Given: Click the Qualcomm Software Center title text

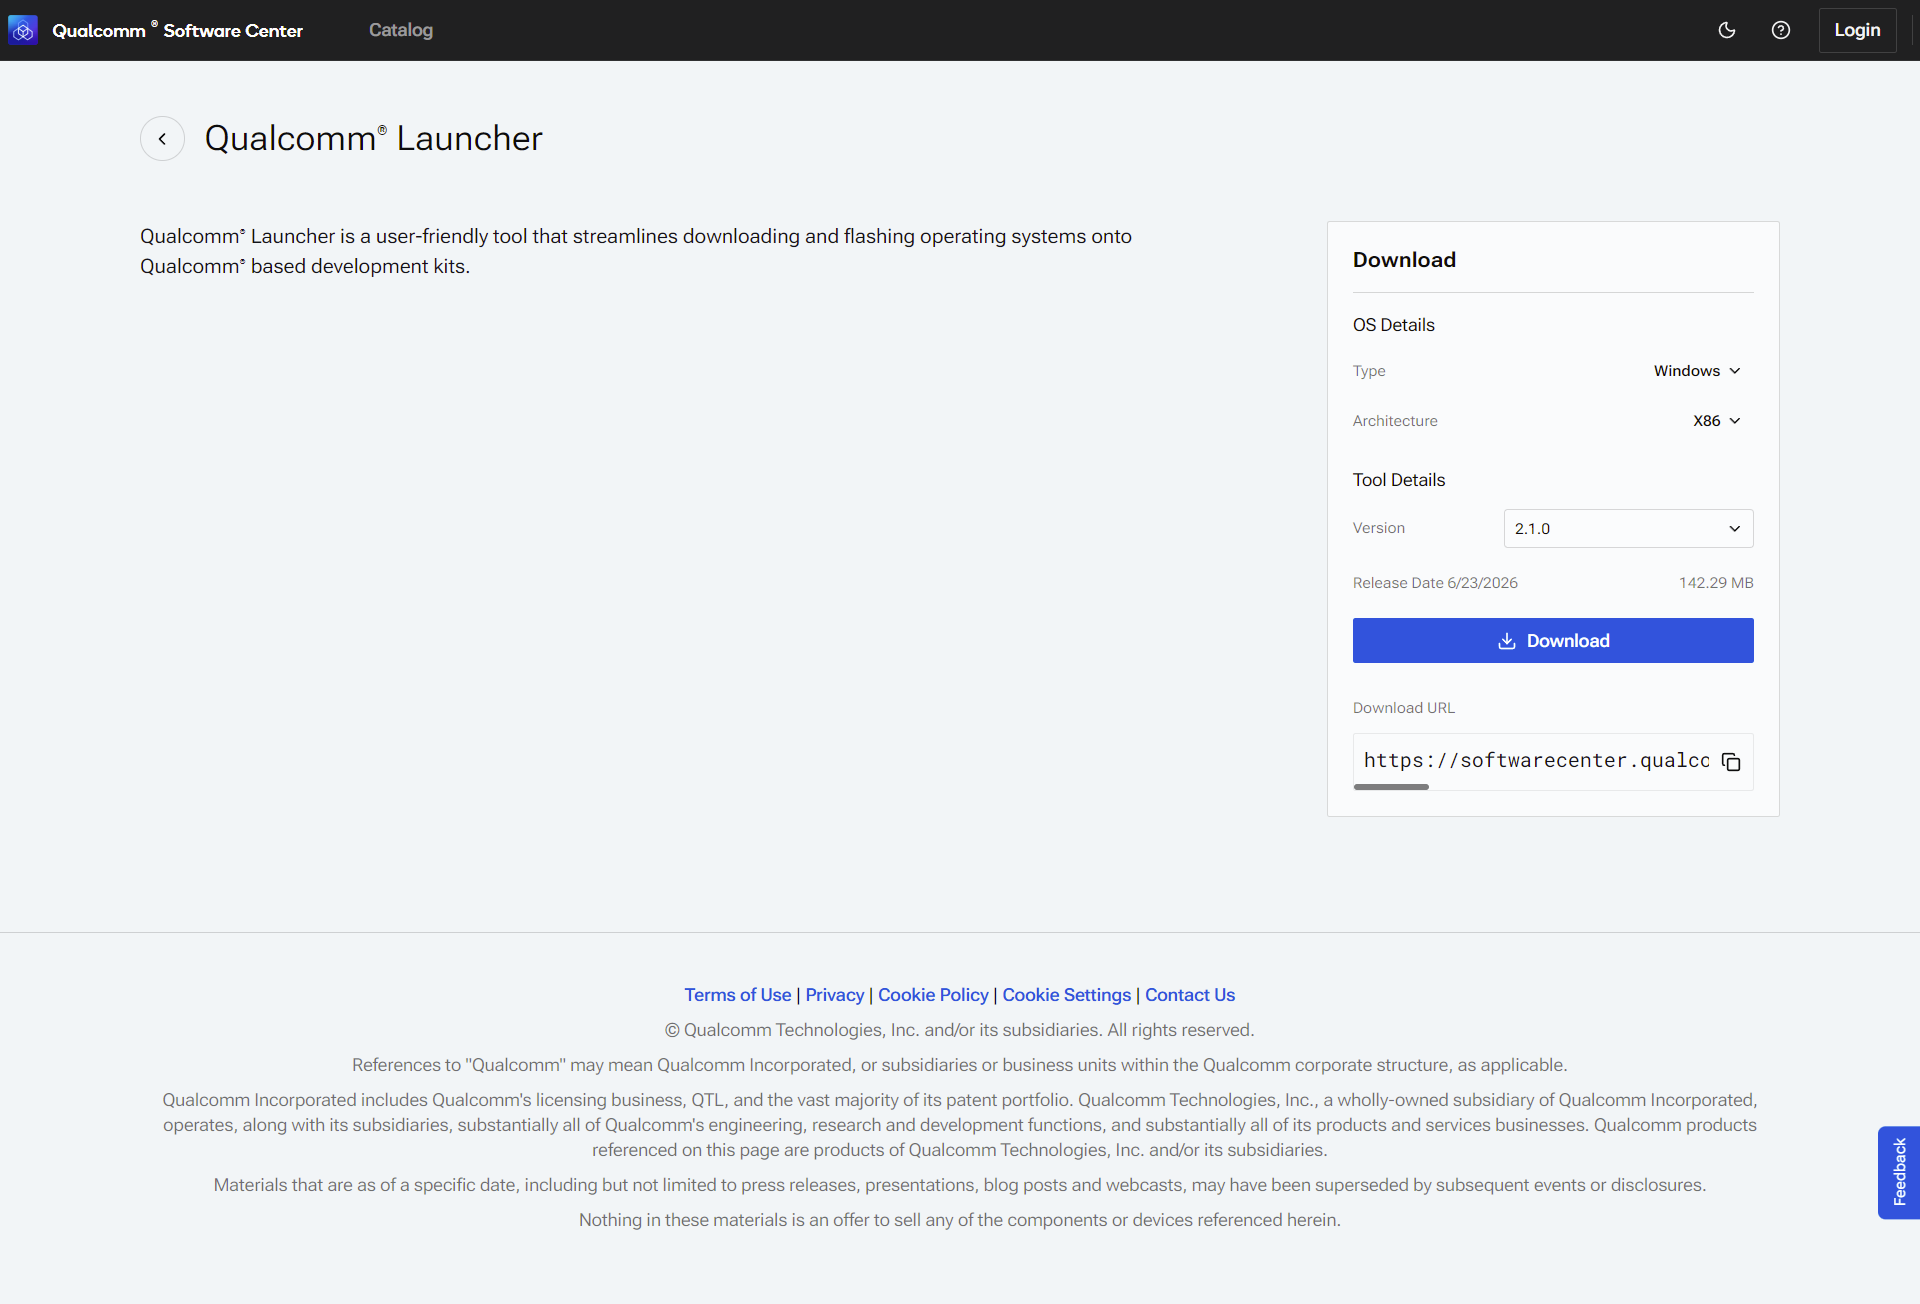Looking at the screenshot, I should click(x=177, y=30).
